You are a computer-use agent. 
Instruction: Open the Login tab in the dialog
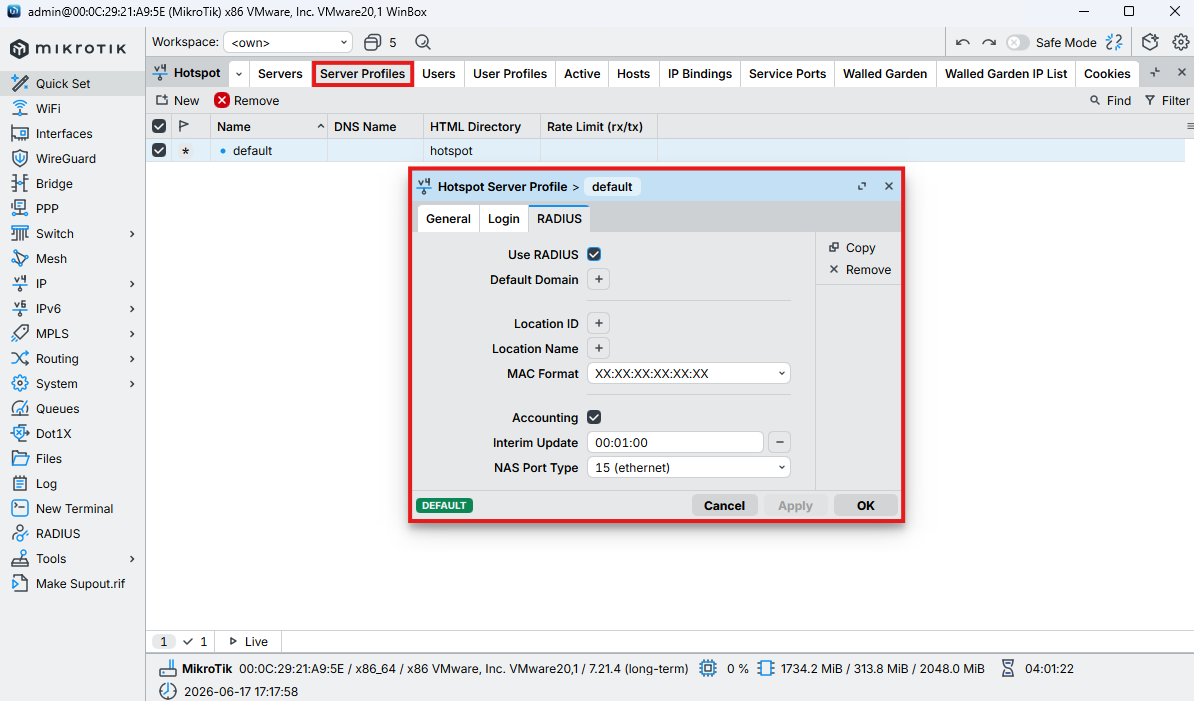point(503,218)
